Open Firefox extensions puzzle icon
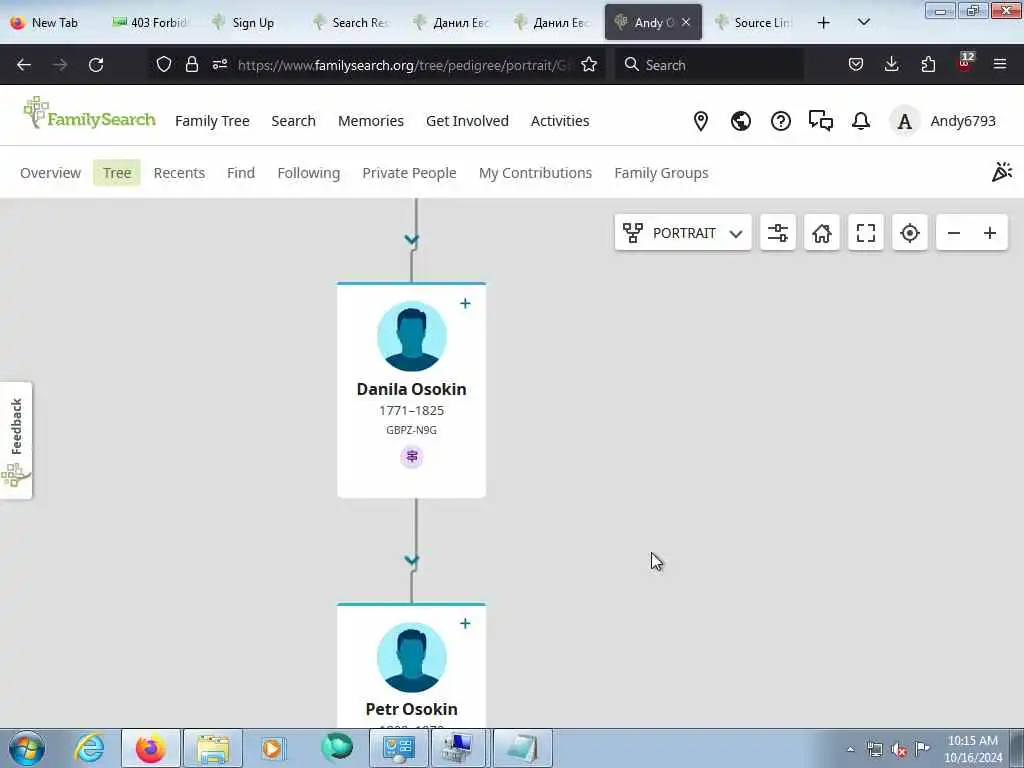This screenshot has height=768, width=1024. coord(928,64)
